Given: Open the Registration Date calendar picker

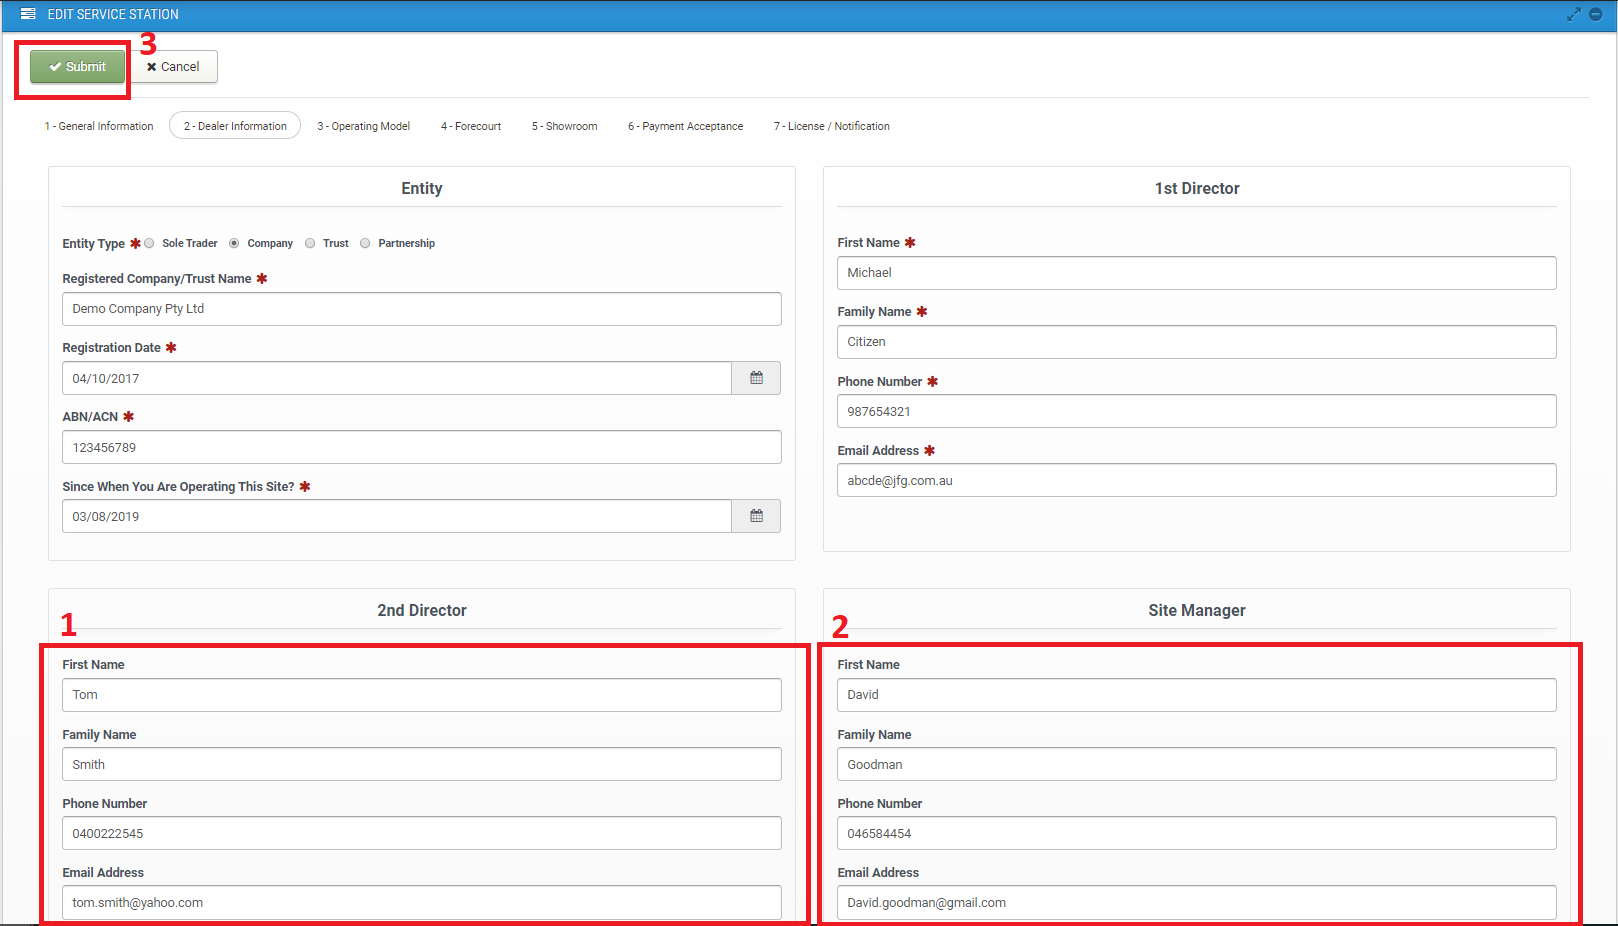Looking at the screenshot, I should (756, 378).
